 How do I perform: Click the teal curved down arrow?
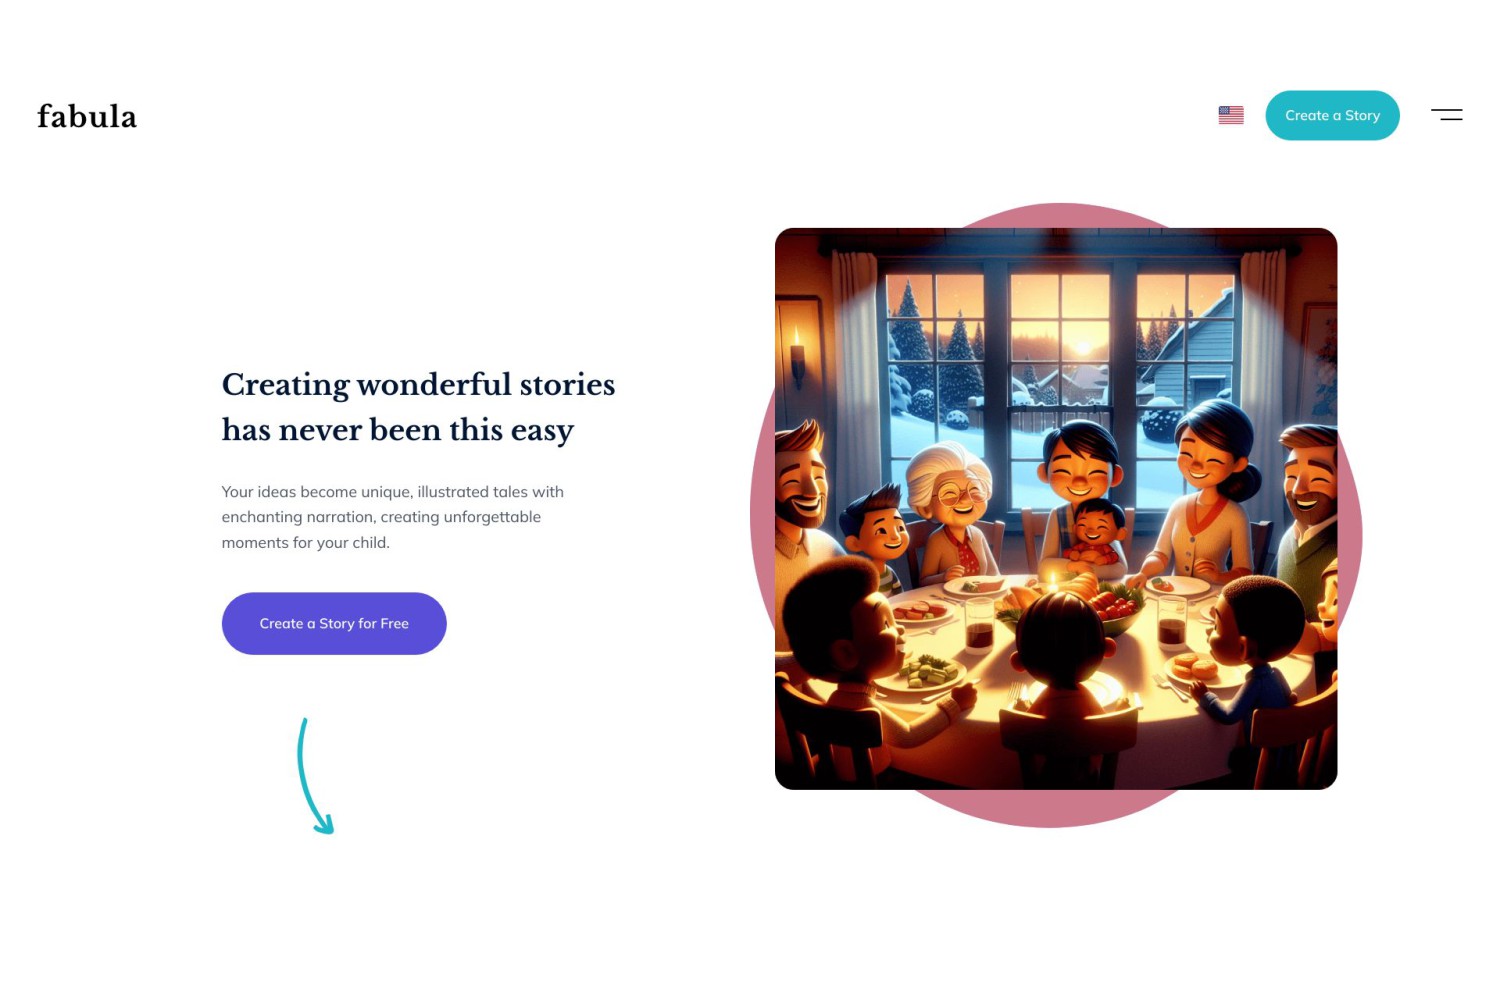pos(314,776)
